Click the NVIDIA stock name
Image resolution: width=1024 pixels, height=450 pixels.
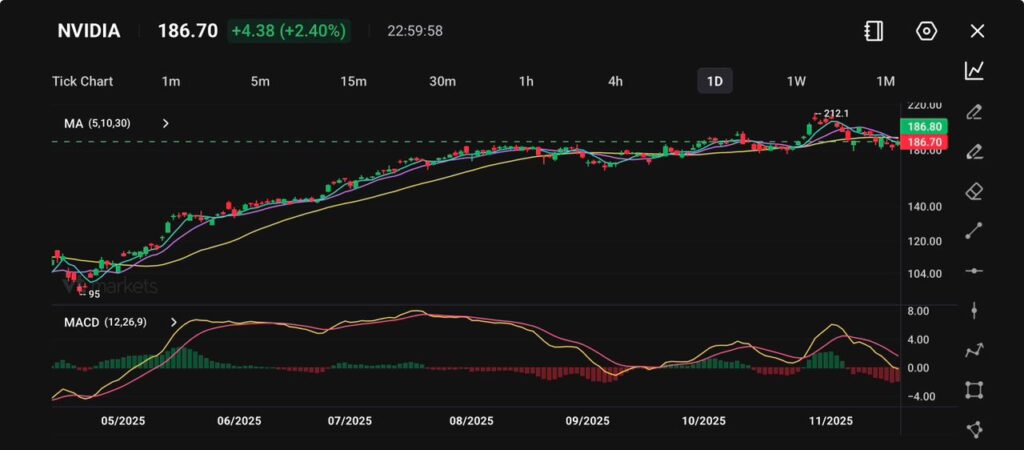coord(88,31)
